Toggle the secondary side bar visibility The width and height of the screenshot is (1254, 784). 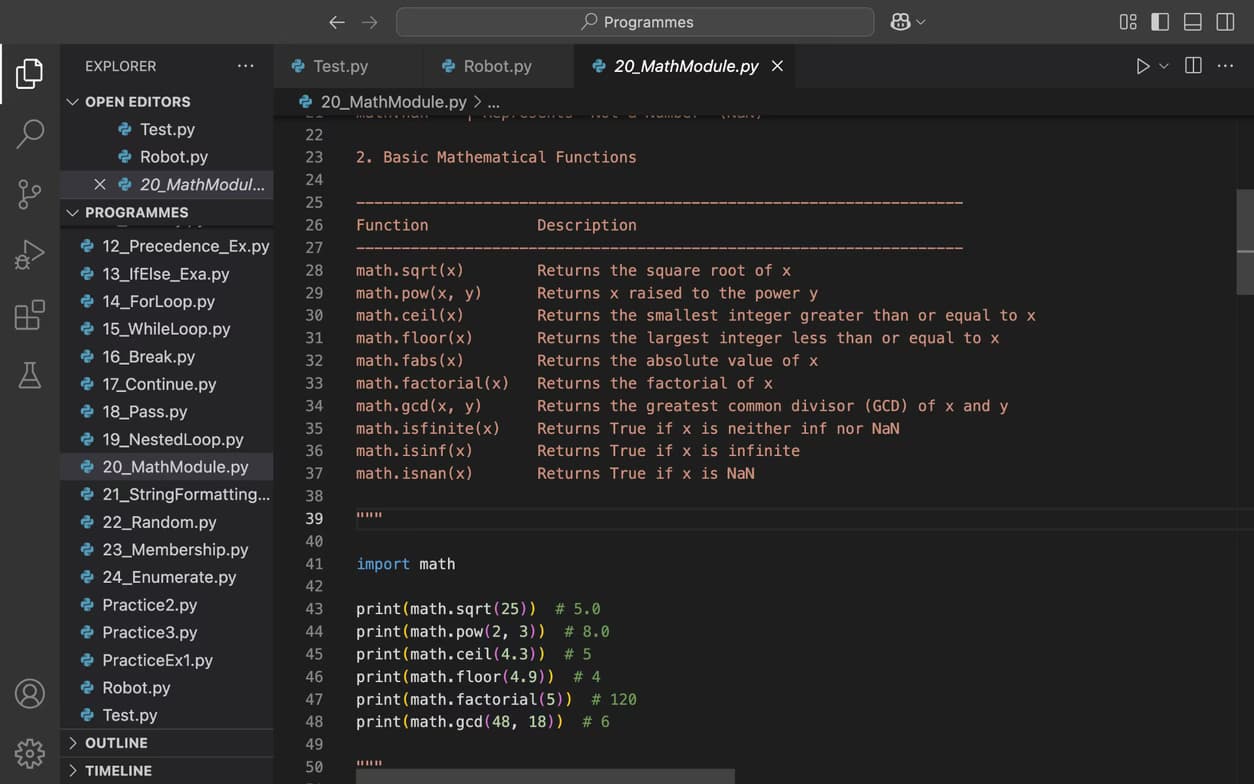[x=1225, y=22]
